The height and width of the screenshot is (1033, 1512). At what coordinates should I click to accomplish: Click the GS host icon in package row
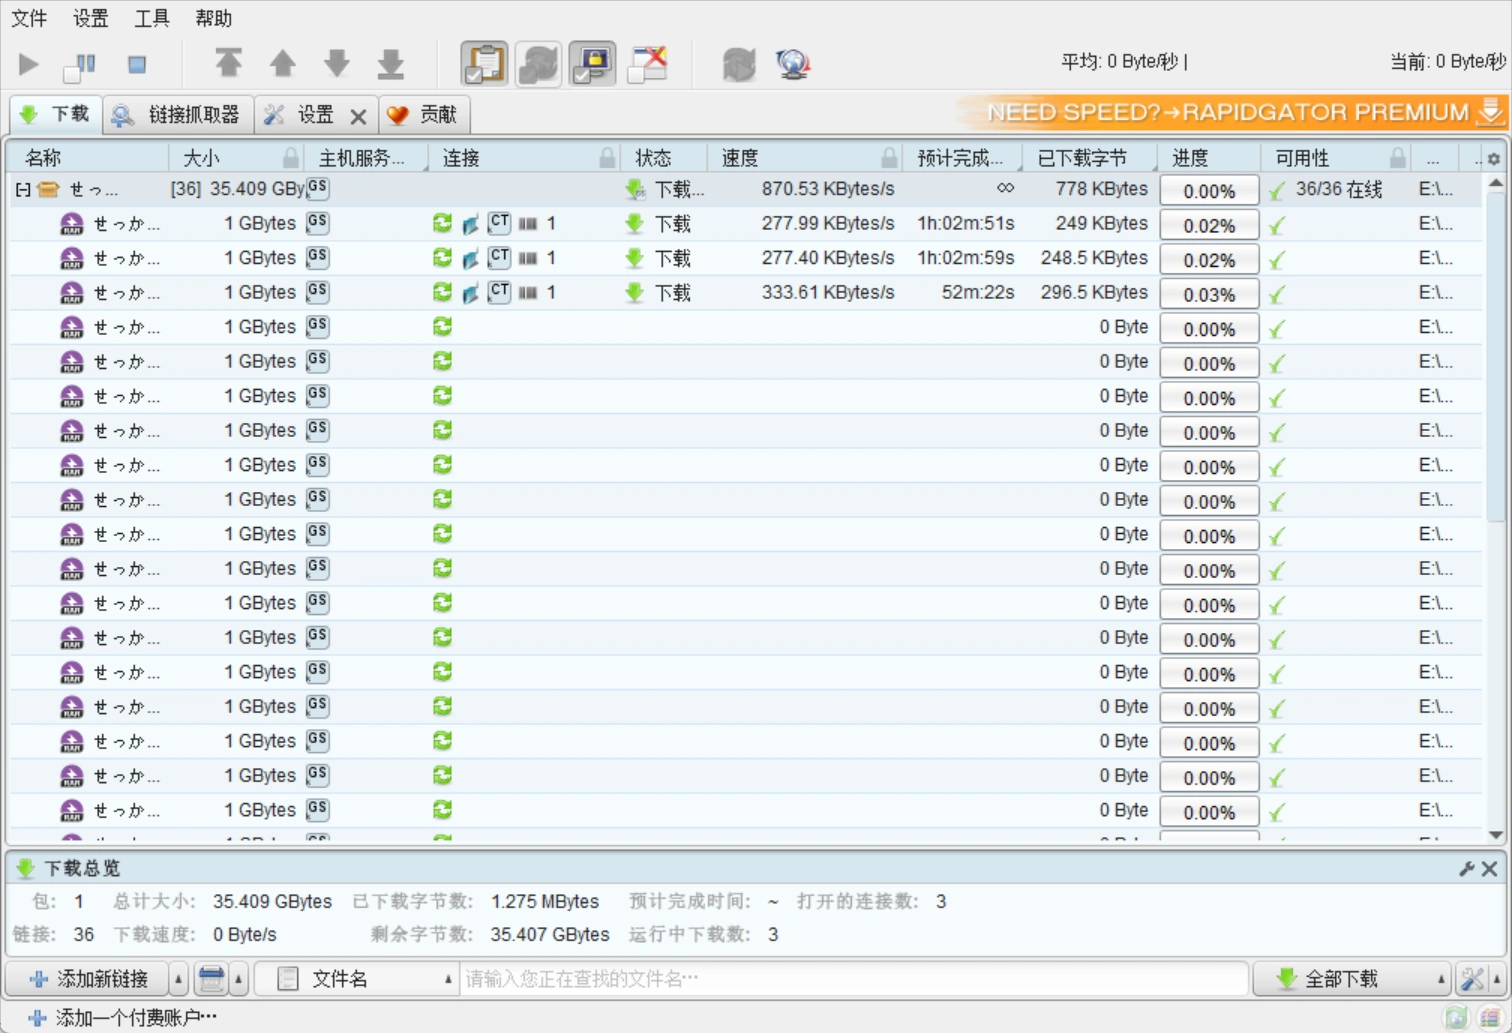[x=318, y=188]
